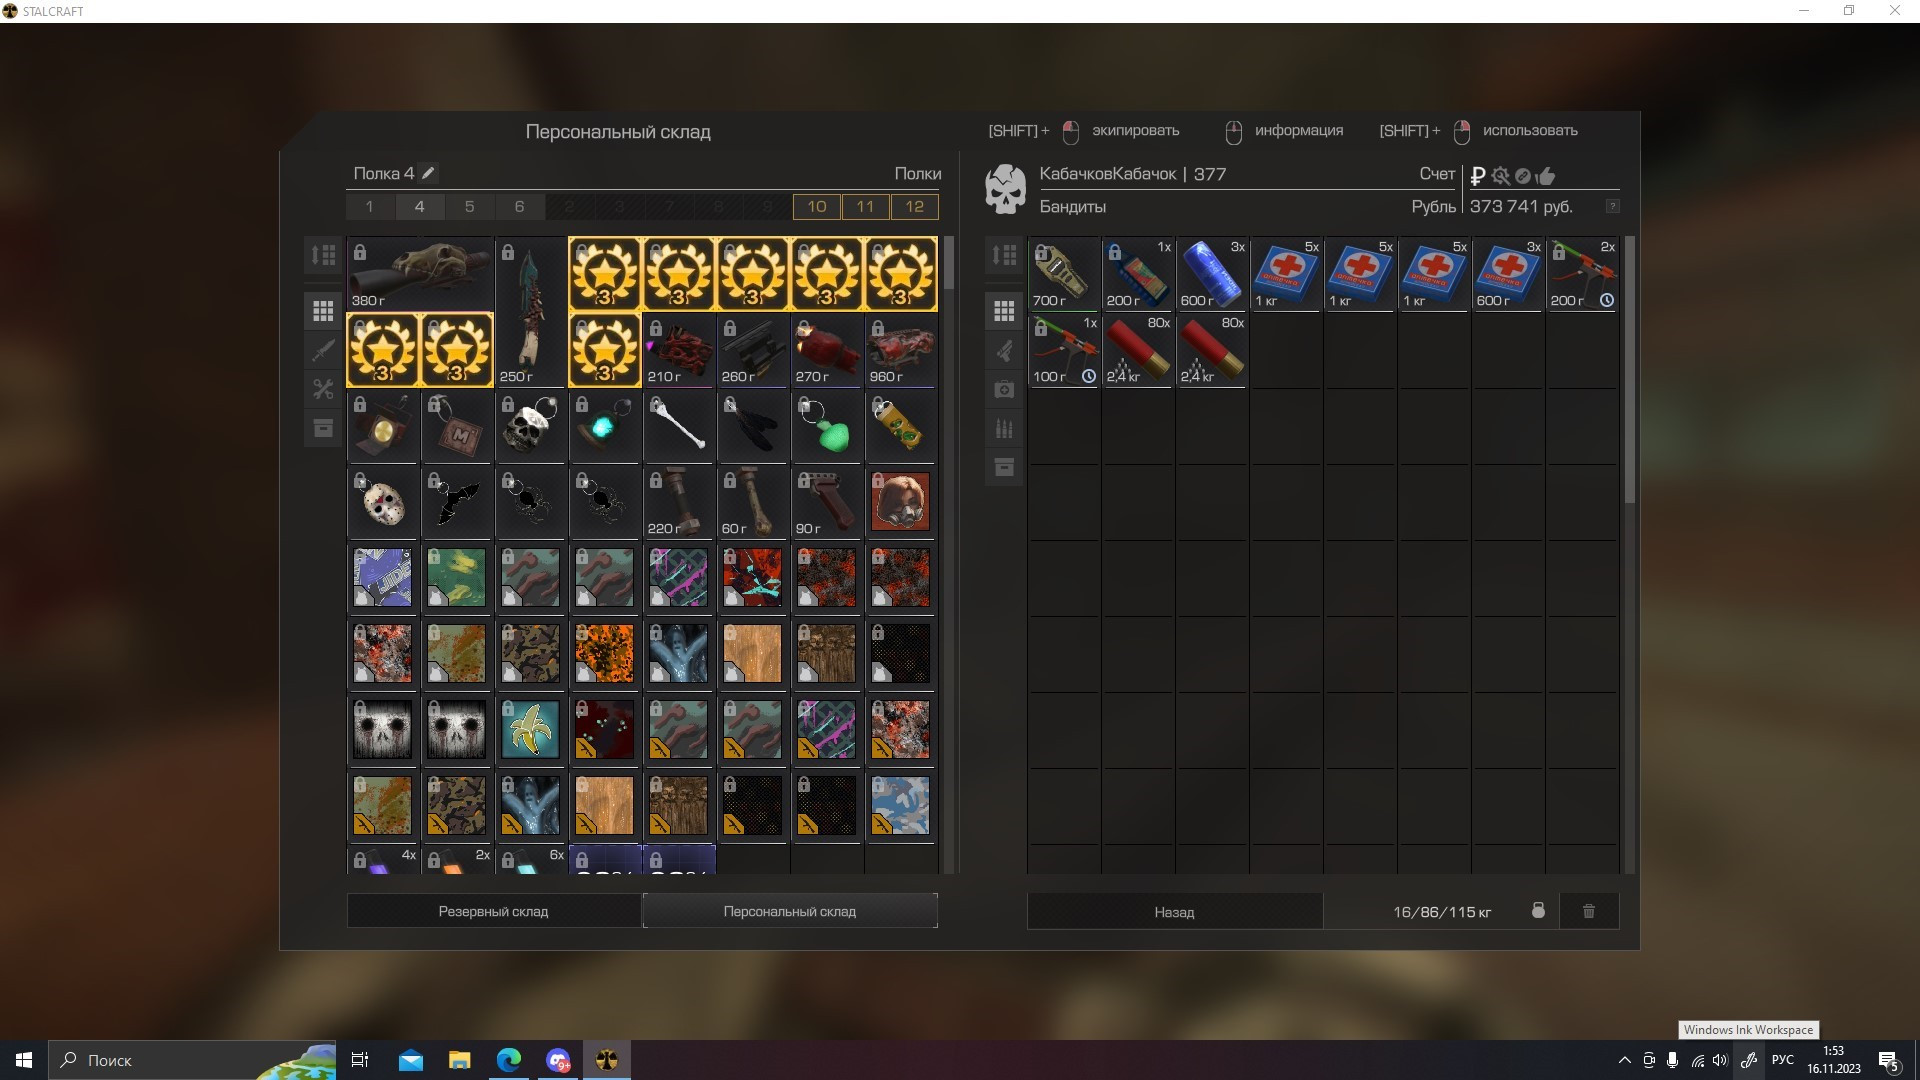Filter storage by the box category icon

323,428
